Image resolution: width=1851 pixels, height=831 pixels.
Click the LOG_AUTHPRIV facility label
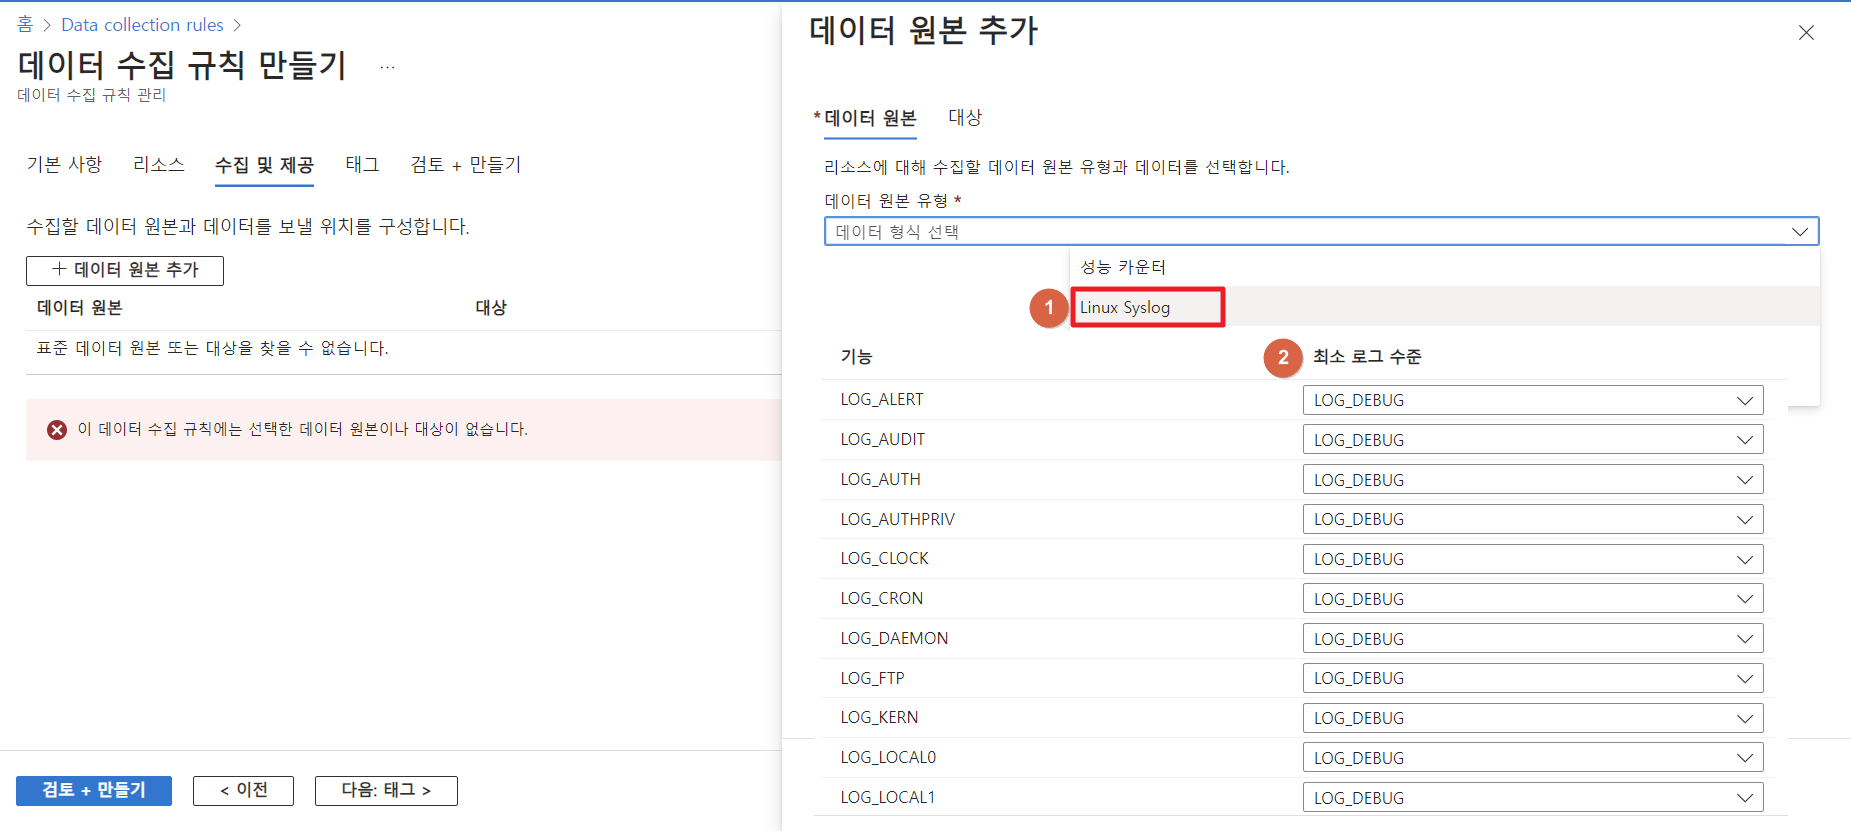[x=898, y=520]
